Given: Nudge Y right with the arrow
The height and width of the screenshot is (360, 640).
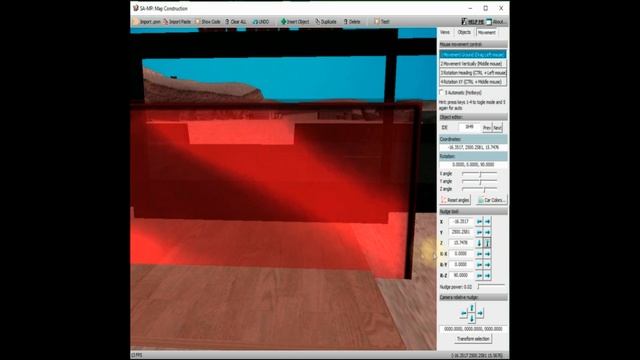Looking at the screenshot, I should [x=487, y=232].
